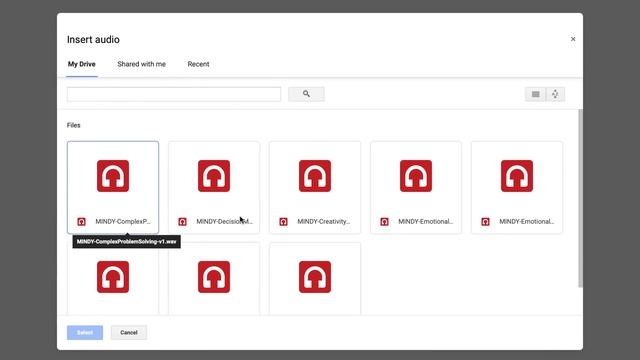Click the small audio icon beside MINDY-Creativity...

[283, 222]
